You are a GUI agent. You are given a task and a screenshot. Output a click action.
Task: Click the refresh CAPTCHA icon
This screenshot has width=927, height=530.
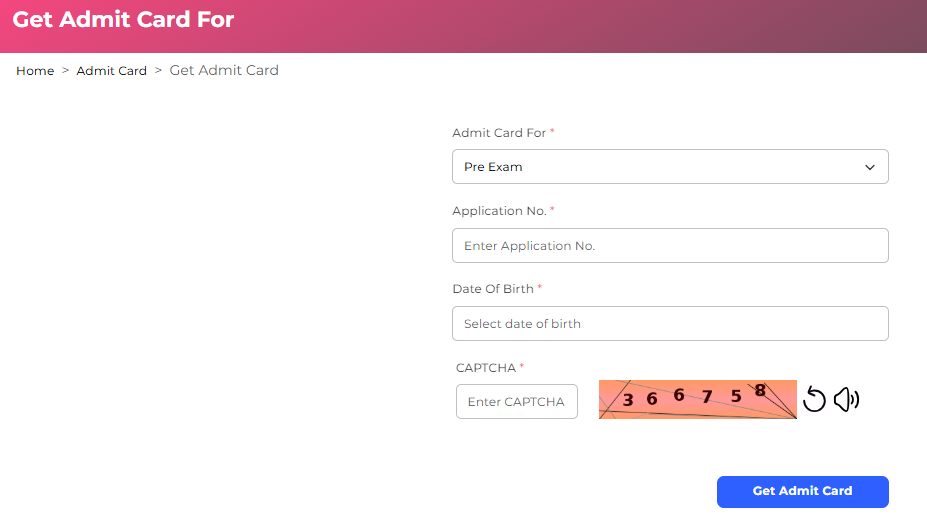[x=814, y=400]
